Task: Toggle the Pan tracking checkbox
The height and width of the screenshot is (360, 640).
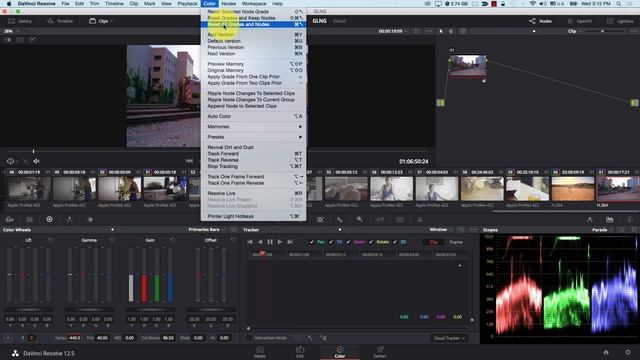Action: point(312,242)
